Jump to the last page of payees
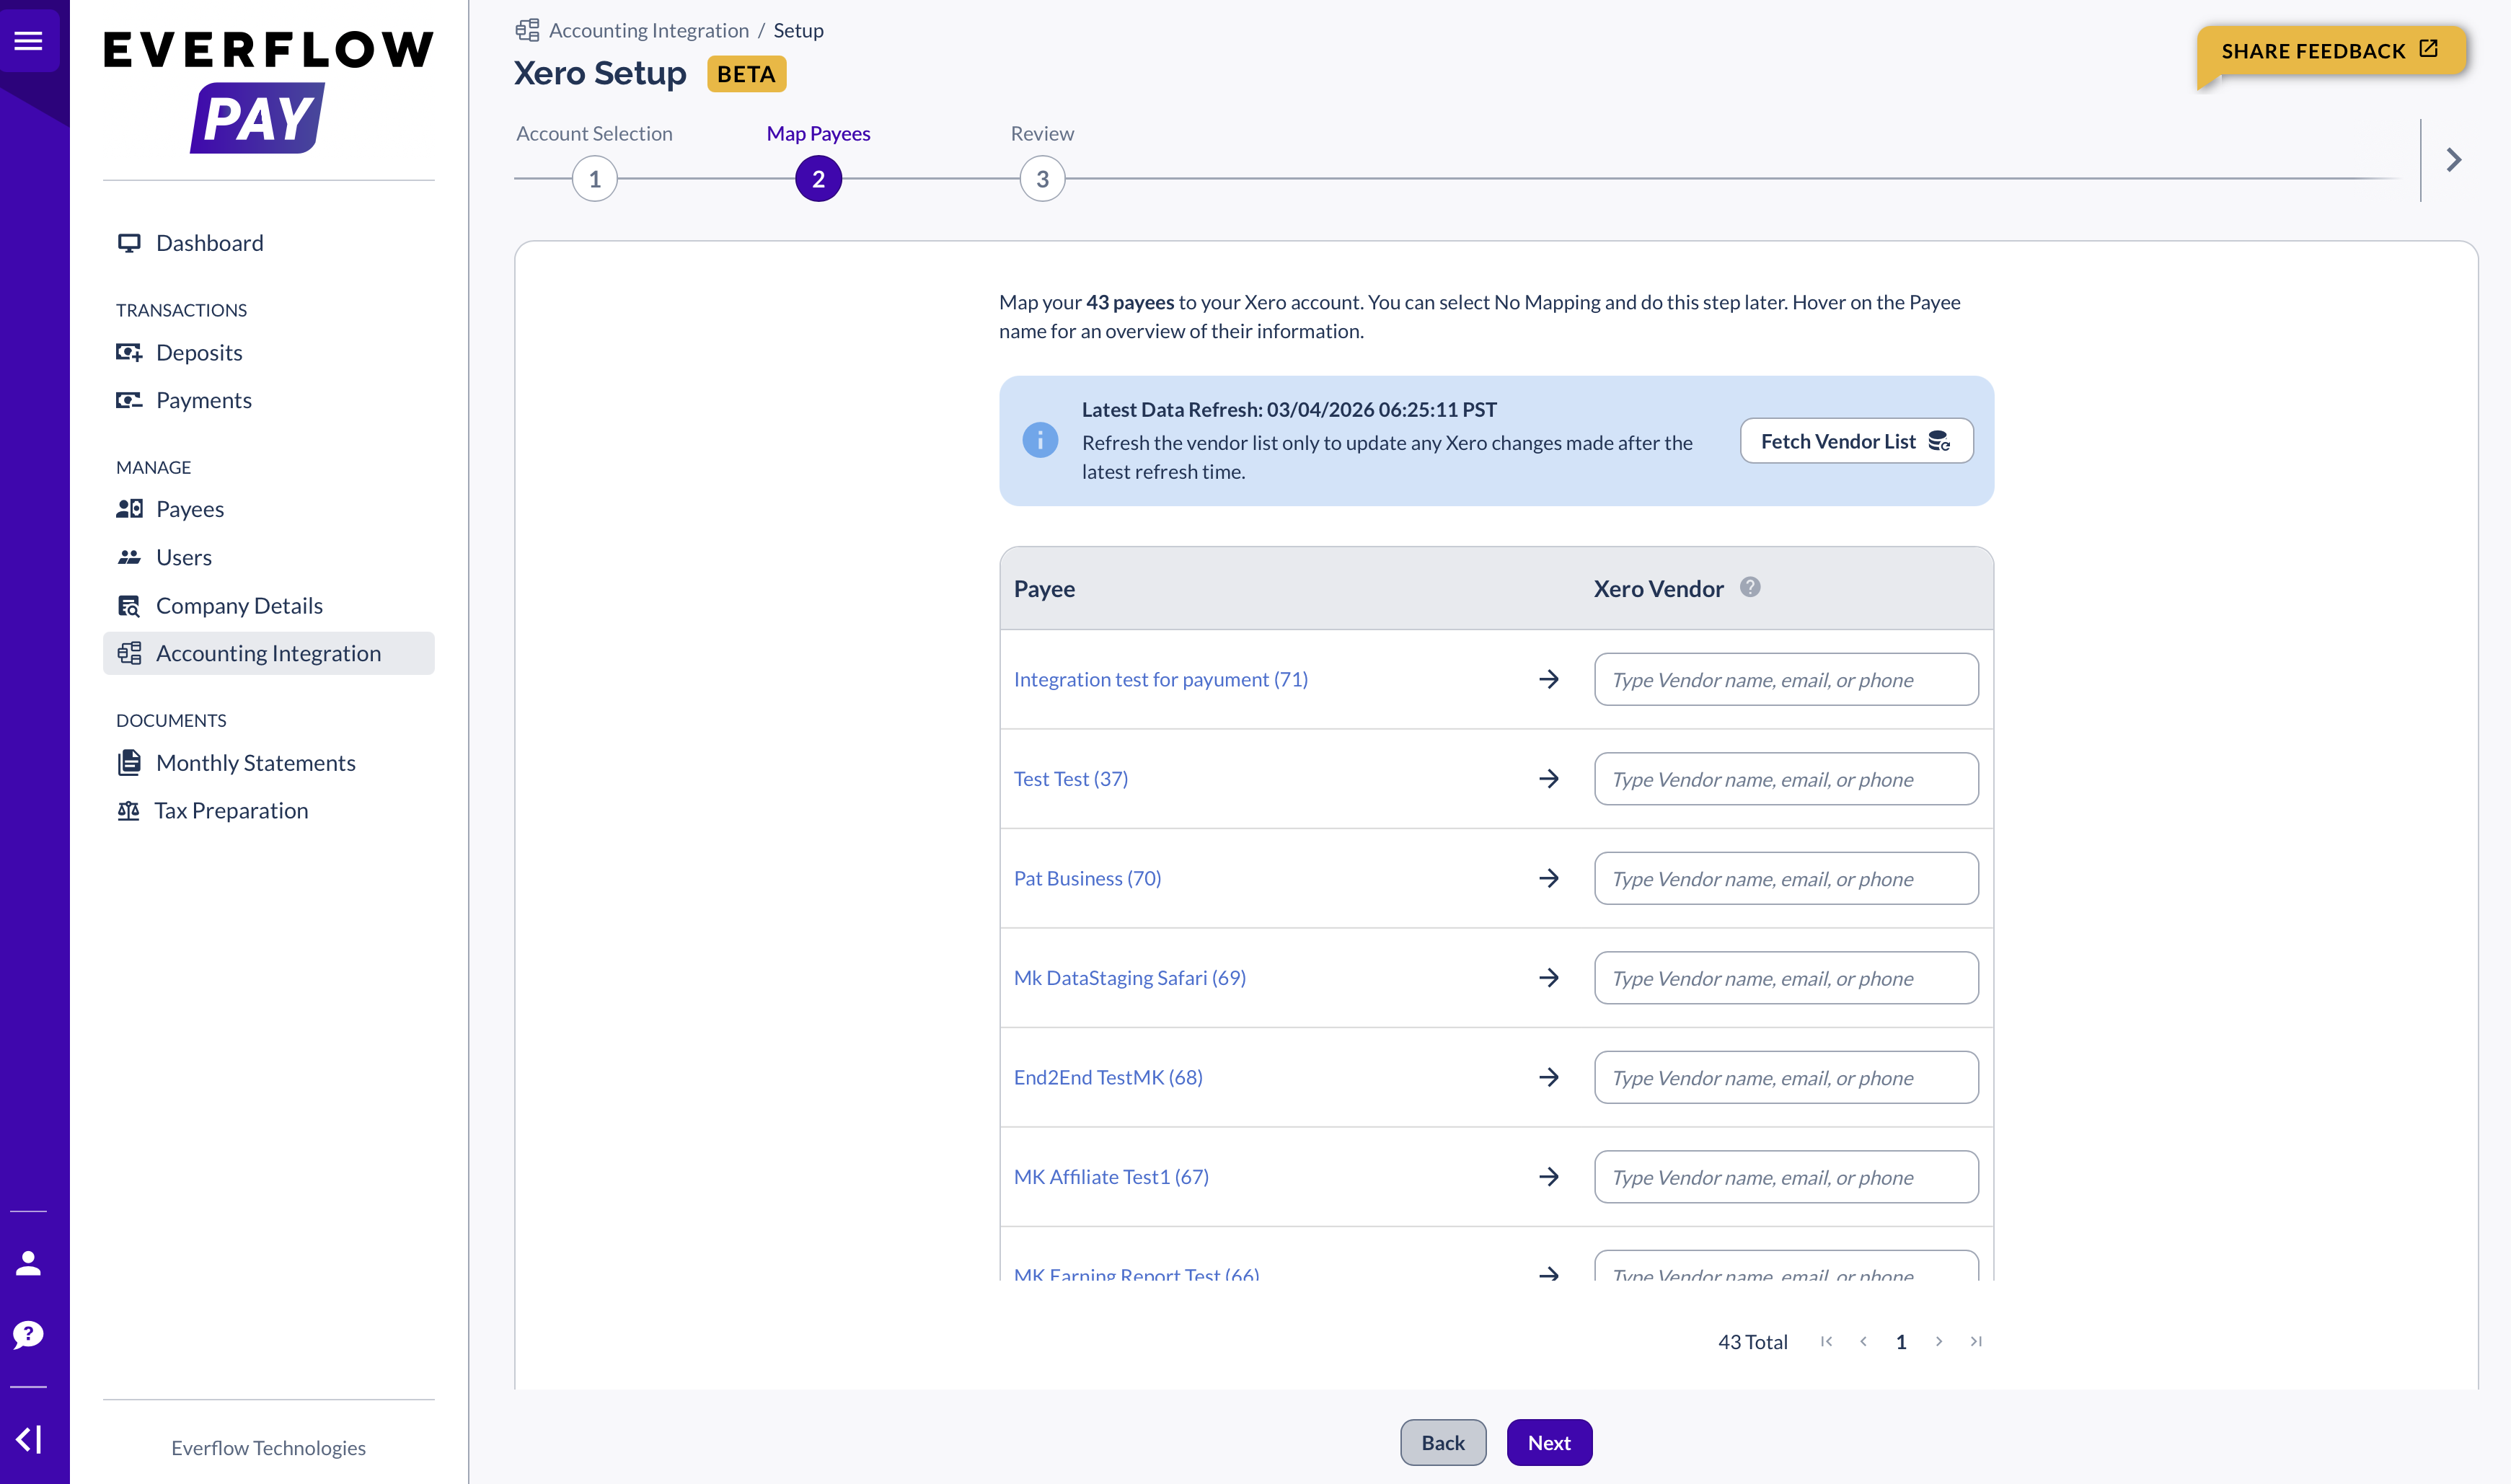The image size is (2511, 1484). click(1976, 1341)
